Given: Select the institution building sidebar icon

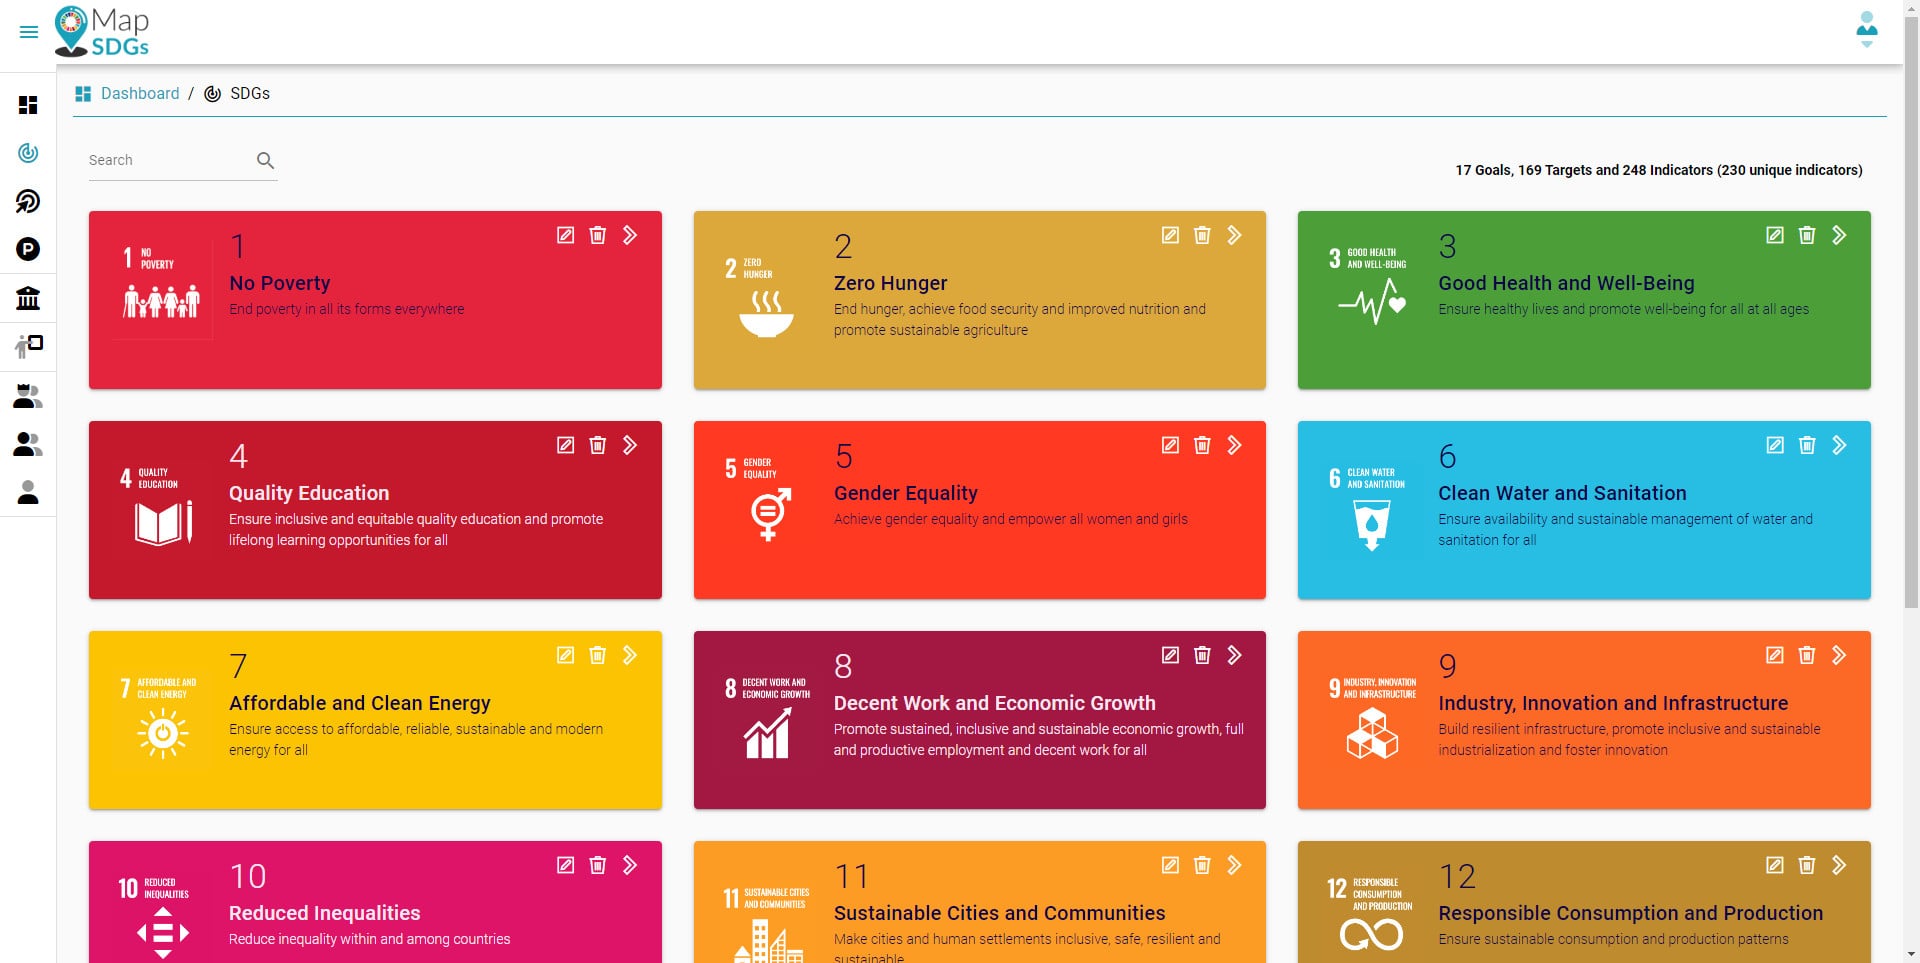Looking at the screenshot, I should click(28, 298).
